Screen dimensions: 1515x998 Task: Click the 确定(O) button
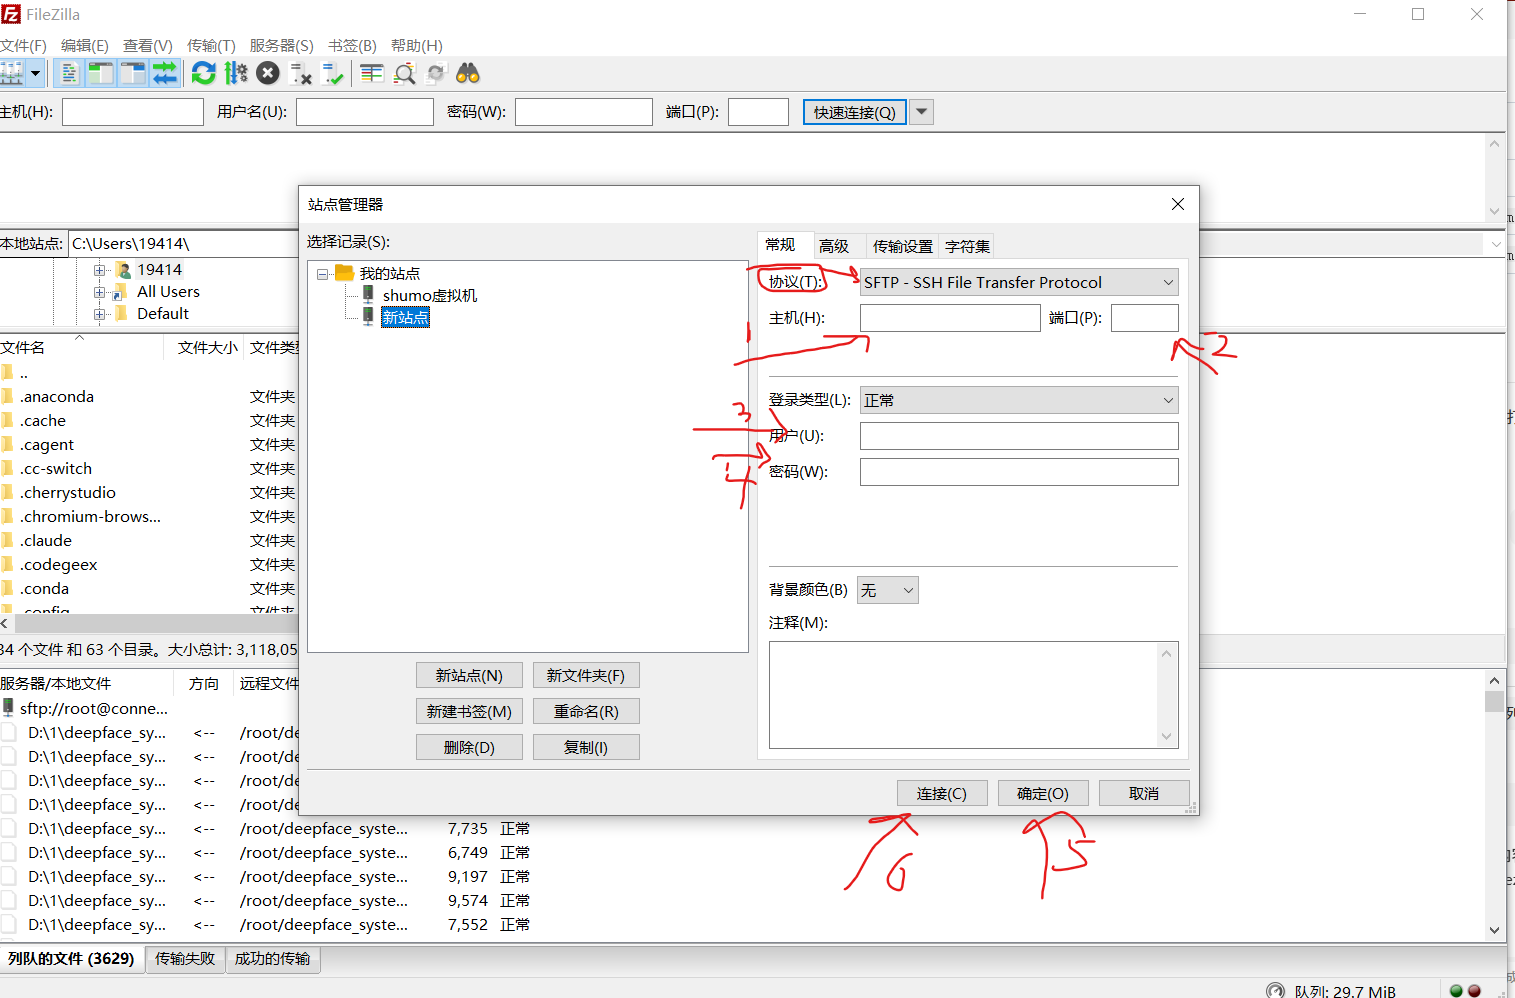coord(1043,793)
